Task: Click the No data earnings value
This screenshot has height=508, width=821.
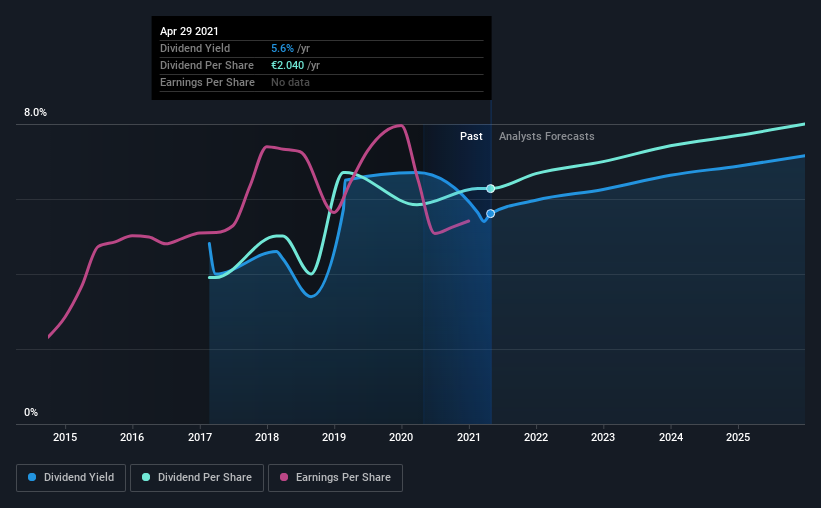Action: point(290,82)
